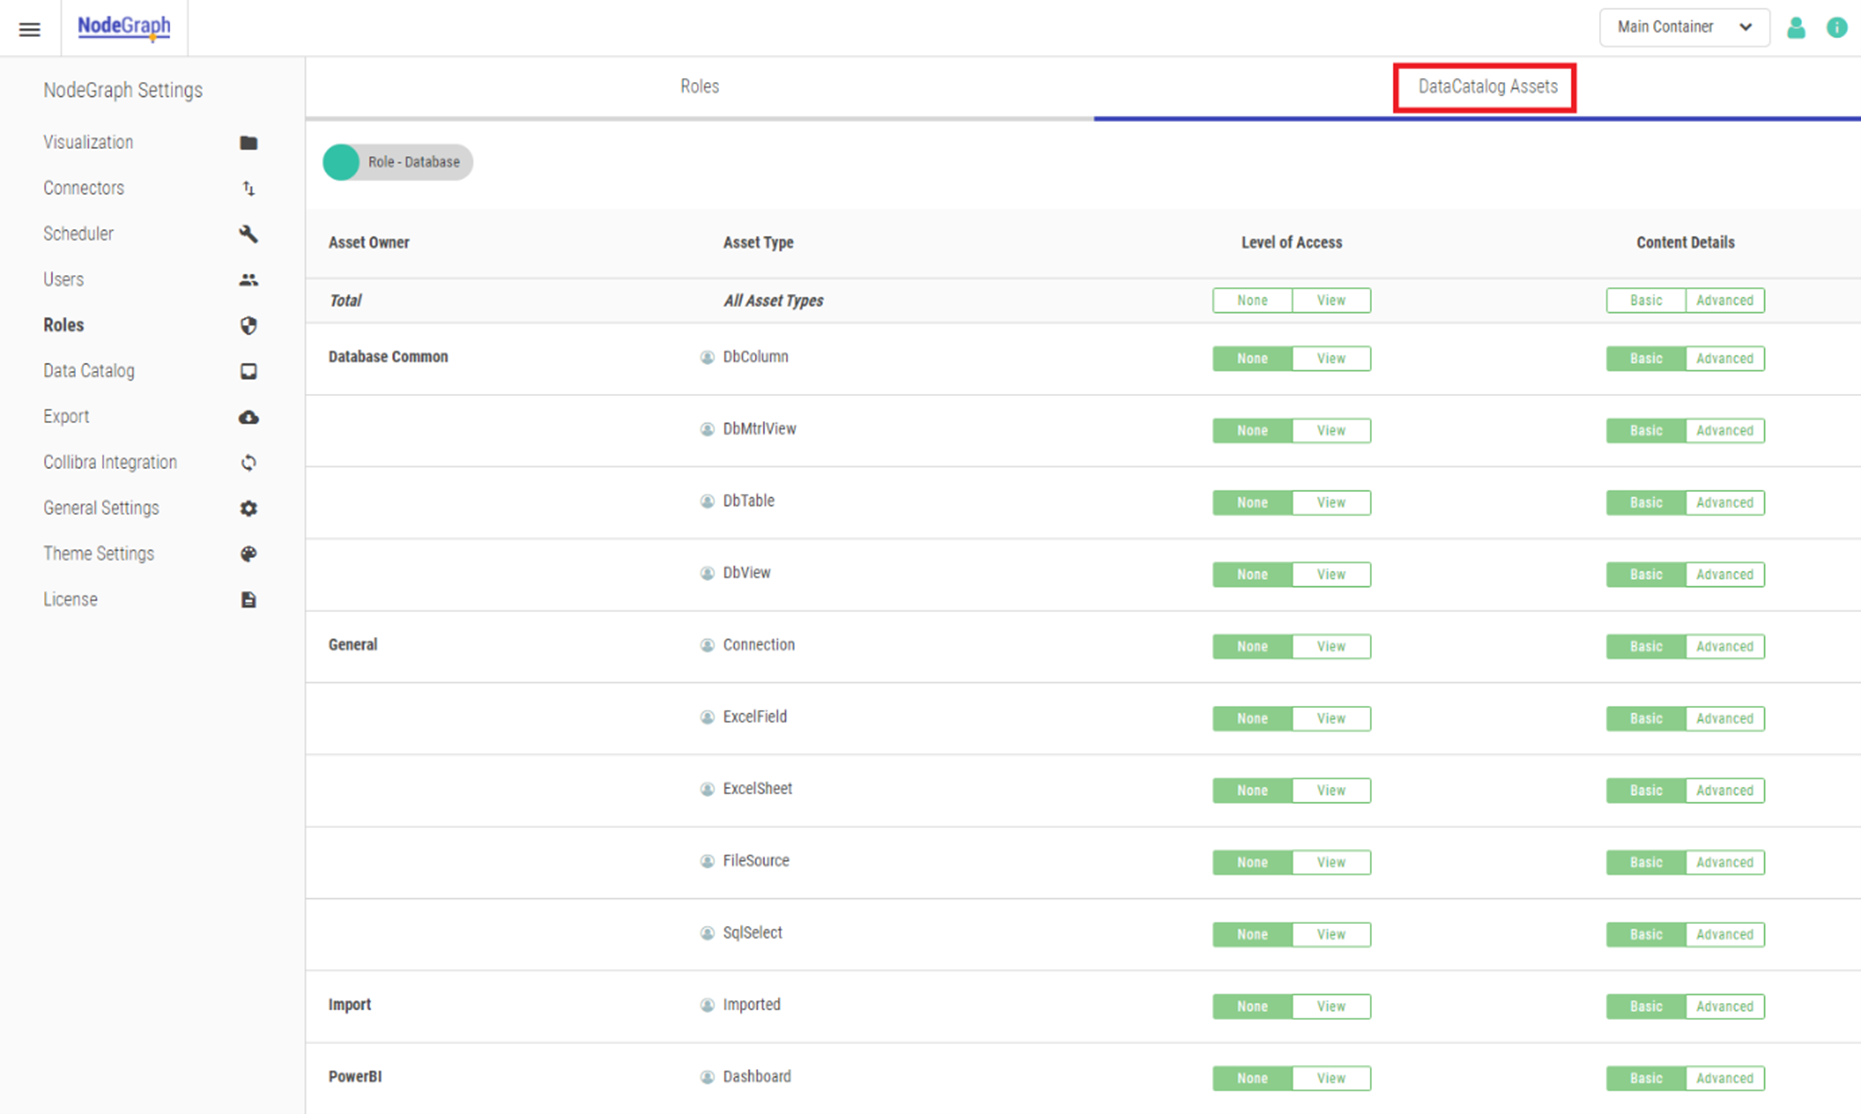Screen dimensions: 1861x1114
Task: Set DbColumn access to View
Action: coord(1331,358)
